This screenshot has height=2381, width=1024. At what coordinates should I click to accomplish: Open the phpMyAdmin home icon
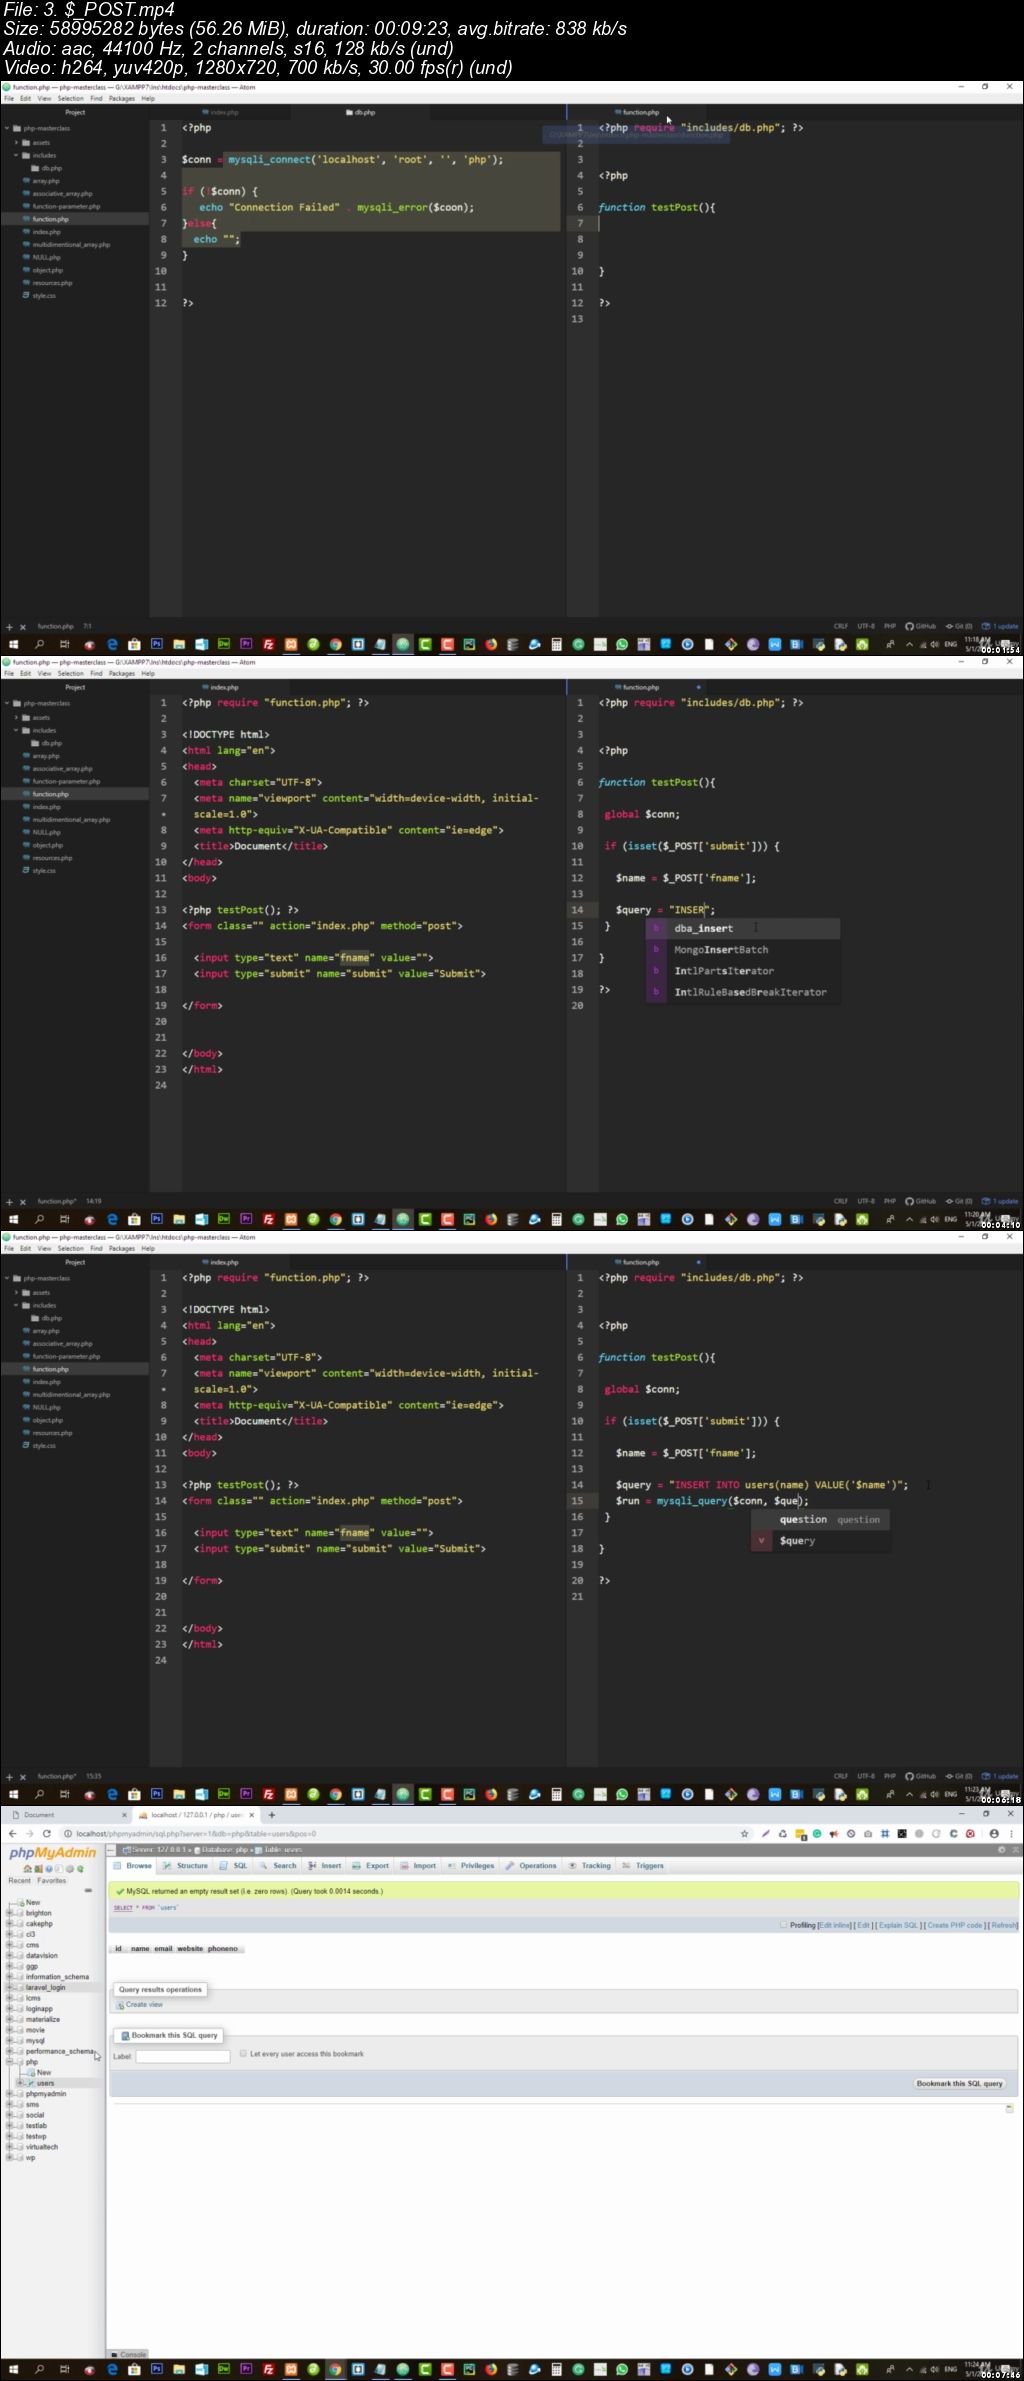pos(27,1869)
